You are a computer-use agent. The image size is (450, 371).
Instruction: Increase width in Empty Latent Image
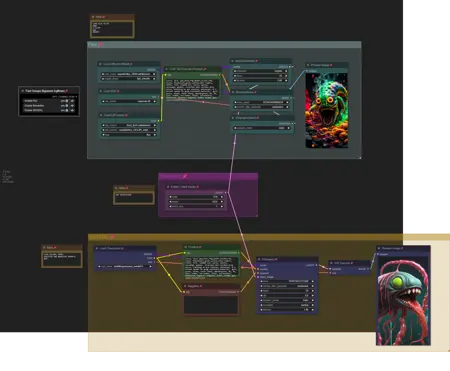click(222, 197)
